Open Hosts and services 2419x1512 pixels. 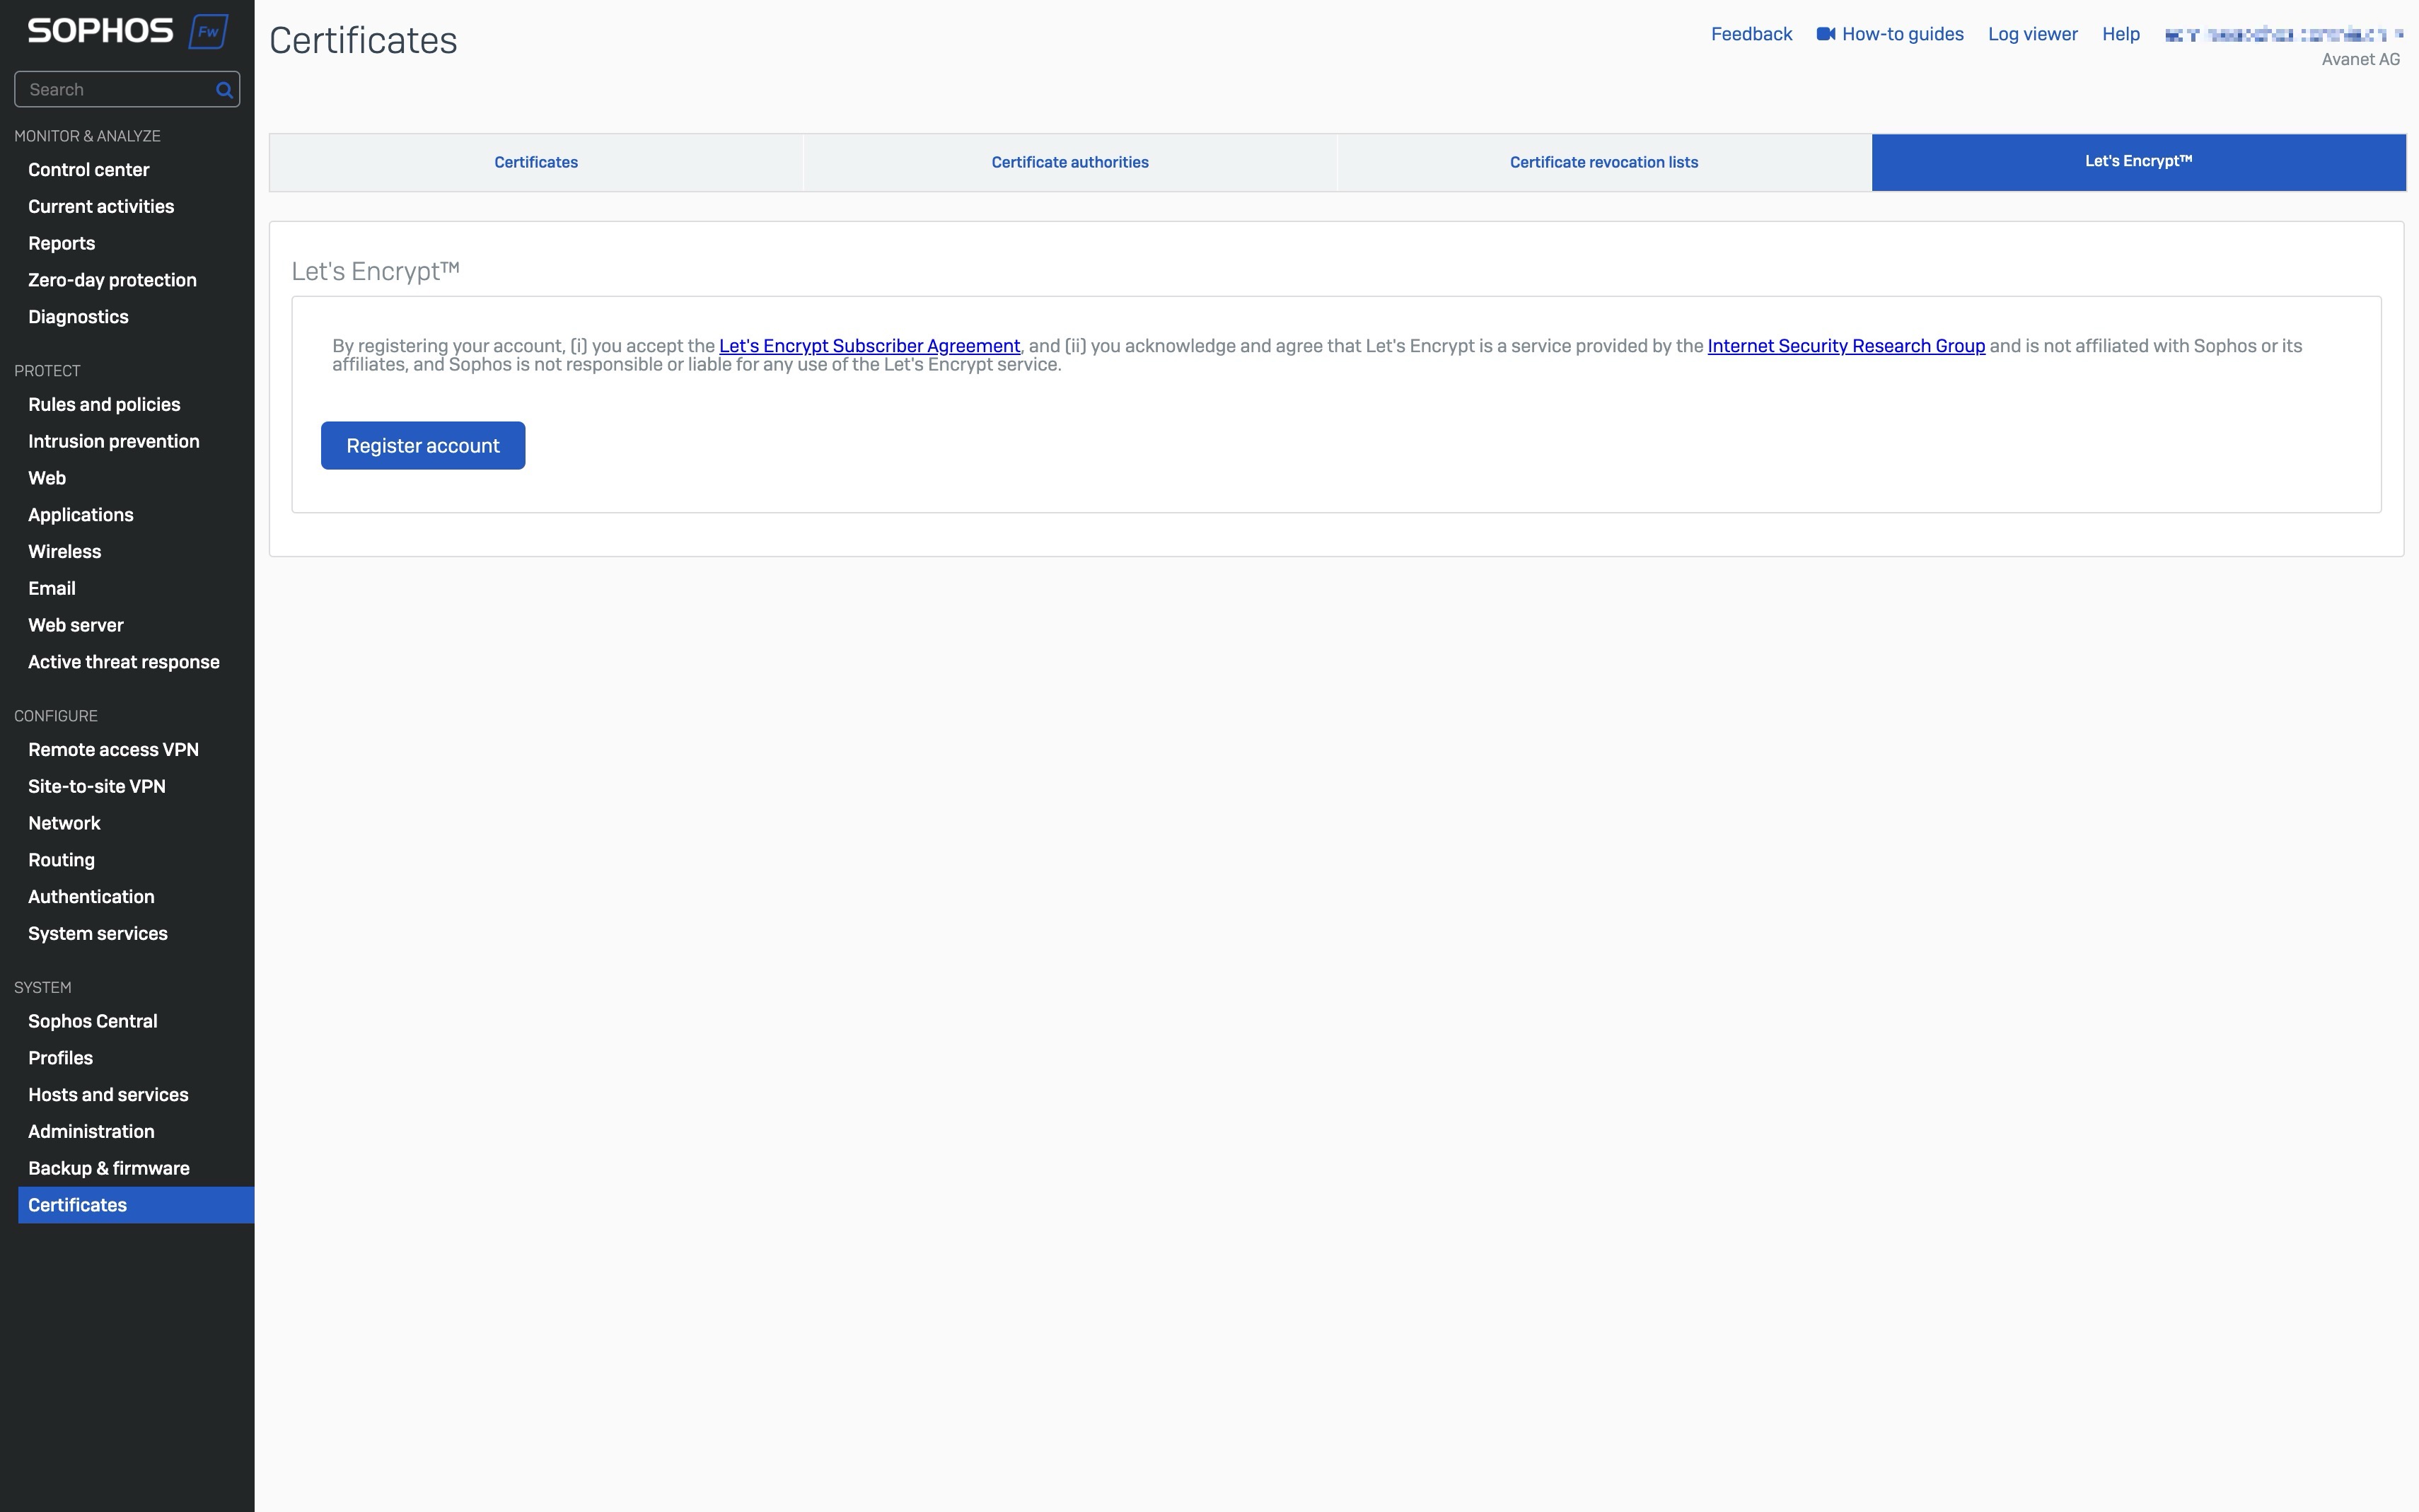click(109, 1096)
